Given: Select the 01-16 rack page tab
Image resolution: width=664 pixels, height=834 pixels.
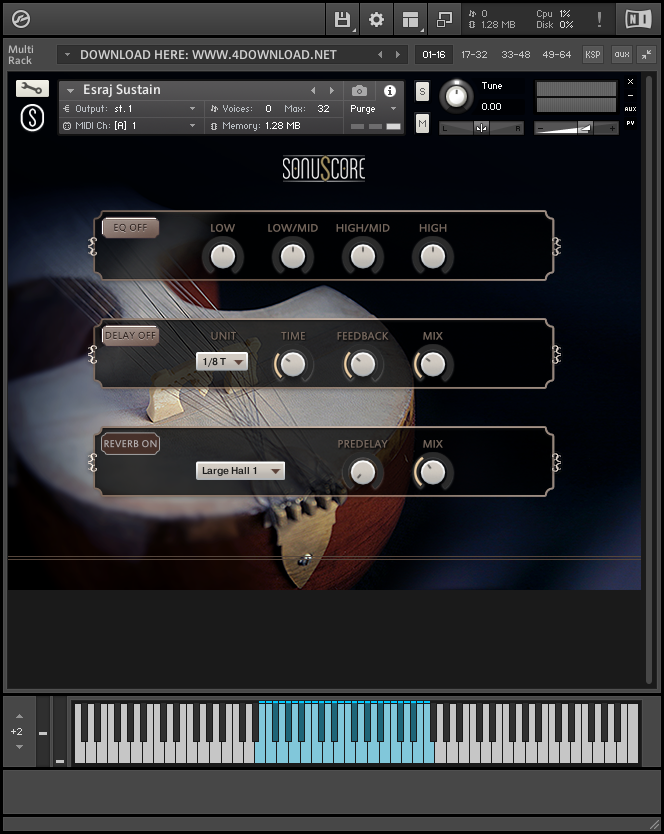Looking at the screenshot, I should [x=434, y=54].
